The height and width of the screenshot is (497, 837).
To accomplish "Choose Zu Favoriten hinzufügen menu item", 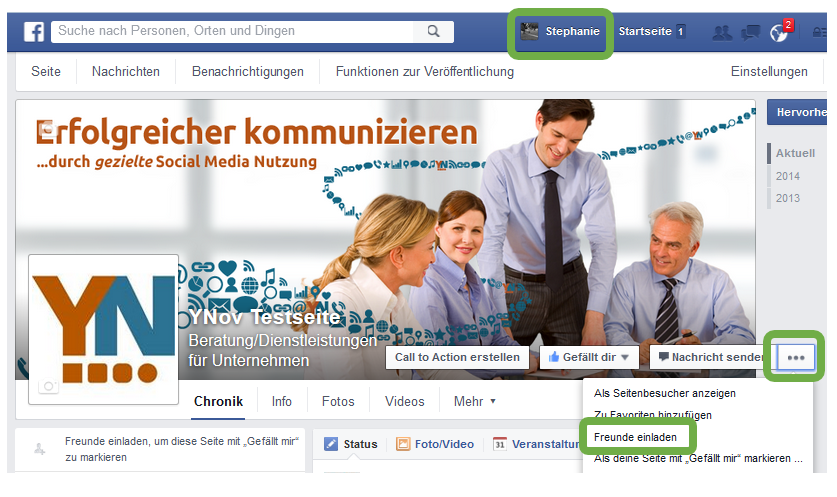I will click(652, 415).
